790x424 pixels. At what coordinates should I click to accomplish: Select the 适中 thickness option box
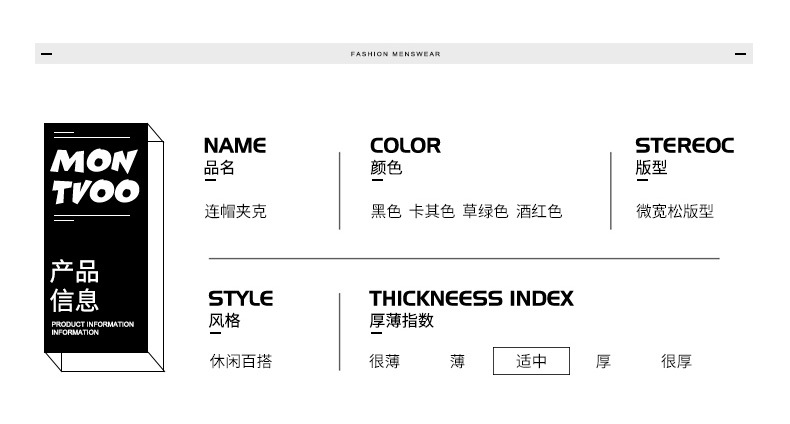(531, 361)
